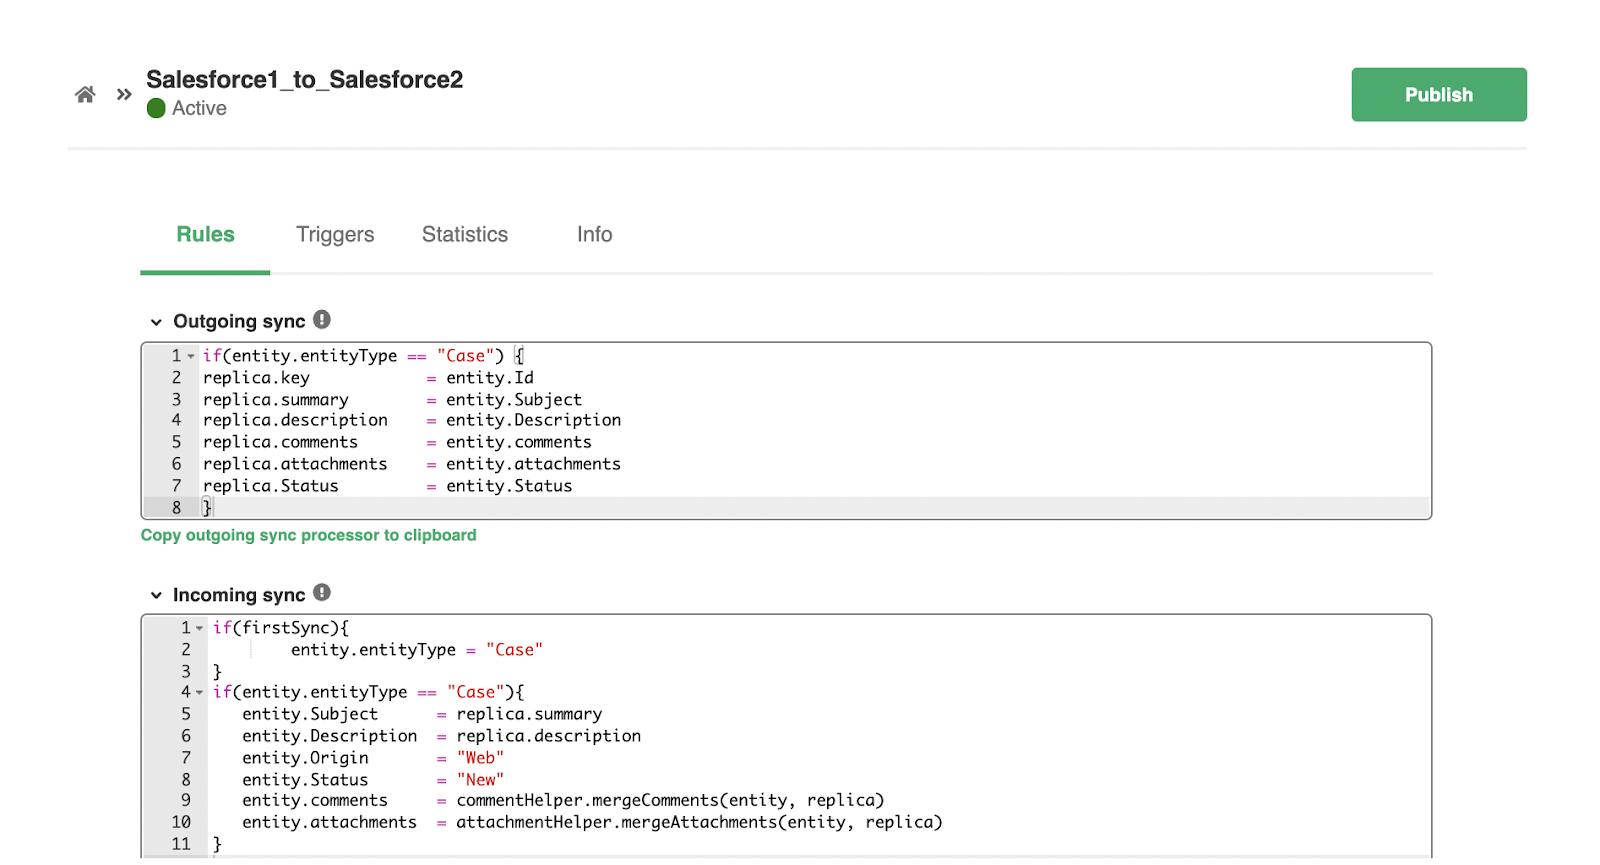This screenshot has width=1600, height=865.
Task: Fold outgoing code block at line 1
Action: (x=191, y=356)
